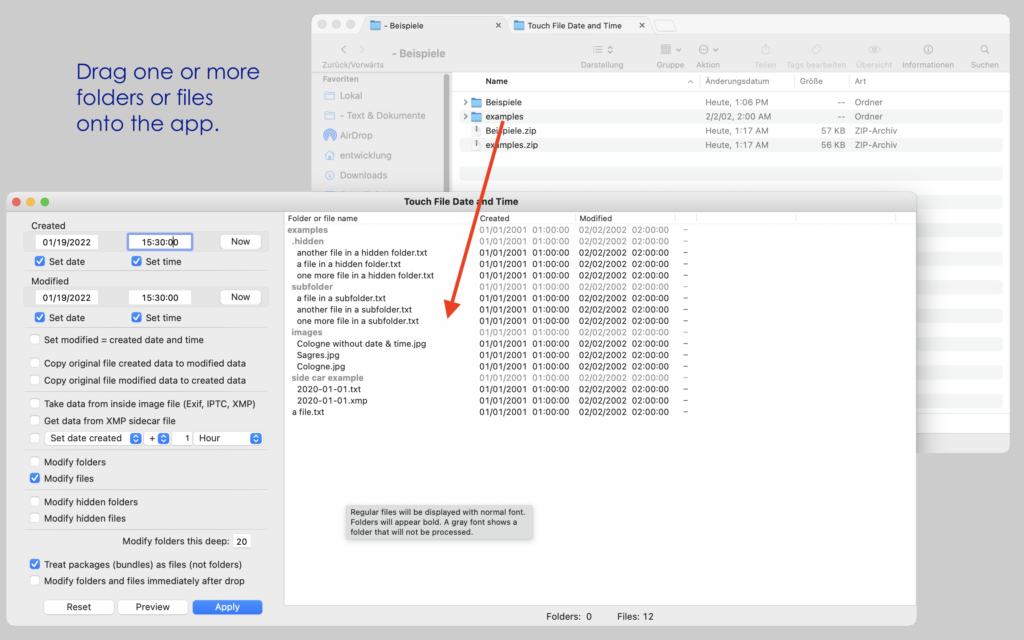This screenshot has width=1024, height=640.
Task: Enable 'Copy original file modified data to created data'
Action: [x=35, y=380]
